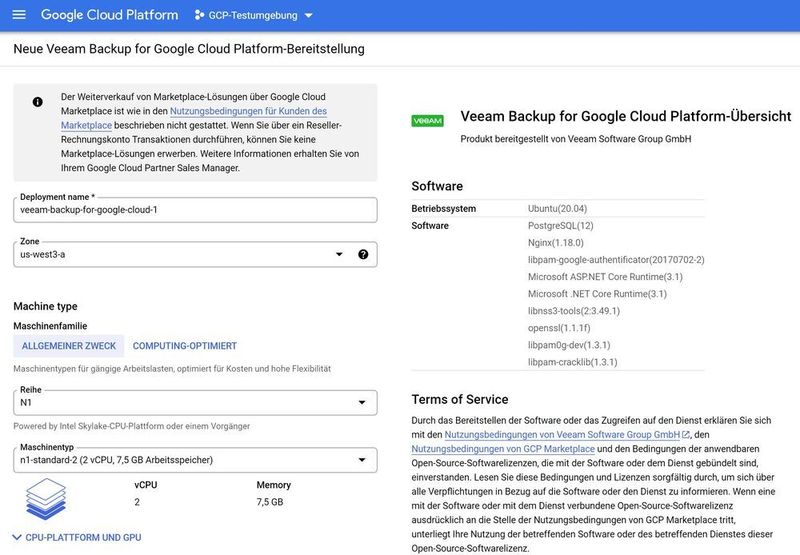Click Neue Veeam Backup page title
800x555 pixels.
point(189,49)
